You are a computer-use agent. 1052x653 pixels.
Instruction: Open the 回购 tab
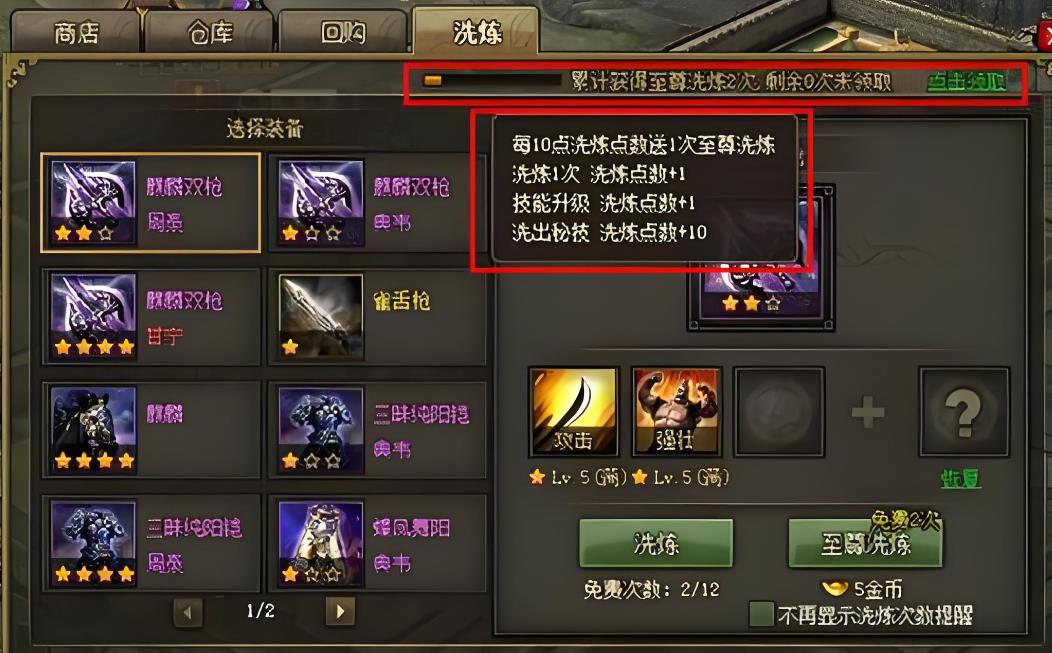pyautogui.click(x=342, y=32)
